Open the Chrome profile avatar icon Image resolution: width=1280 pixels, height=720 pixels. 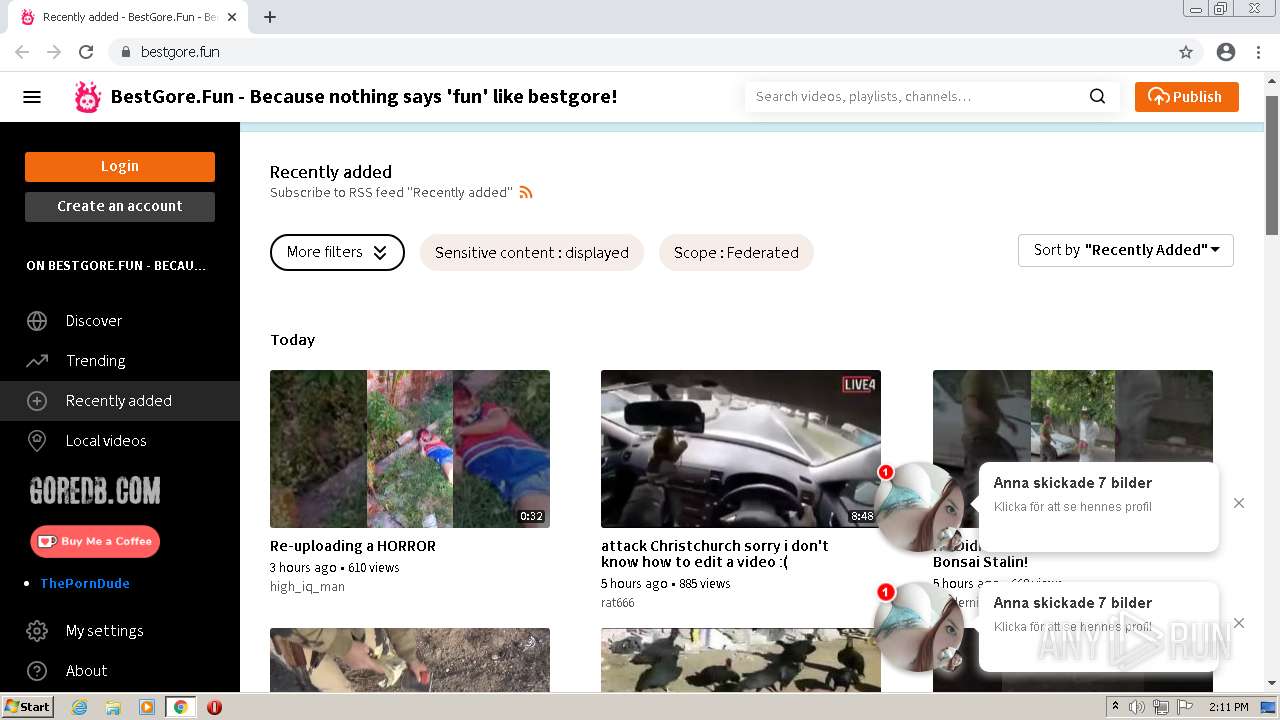pyautogui.click(x=1226, y=52)
